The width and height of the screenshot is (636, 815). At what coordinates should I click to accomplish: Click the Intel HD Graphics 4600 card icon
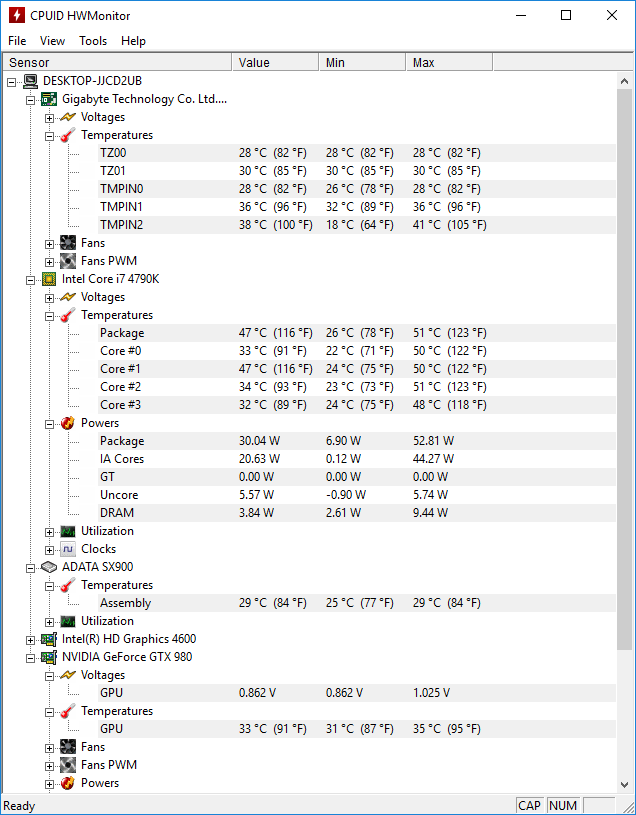(x=49, y=639)
